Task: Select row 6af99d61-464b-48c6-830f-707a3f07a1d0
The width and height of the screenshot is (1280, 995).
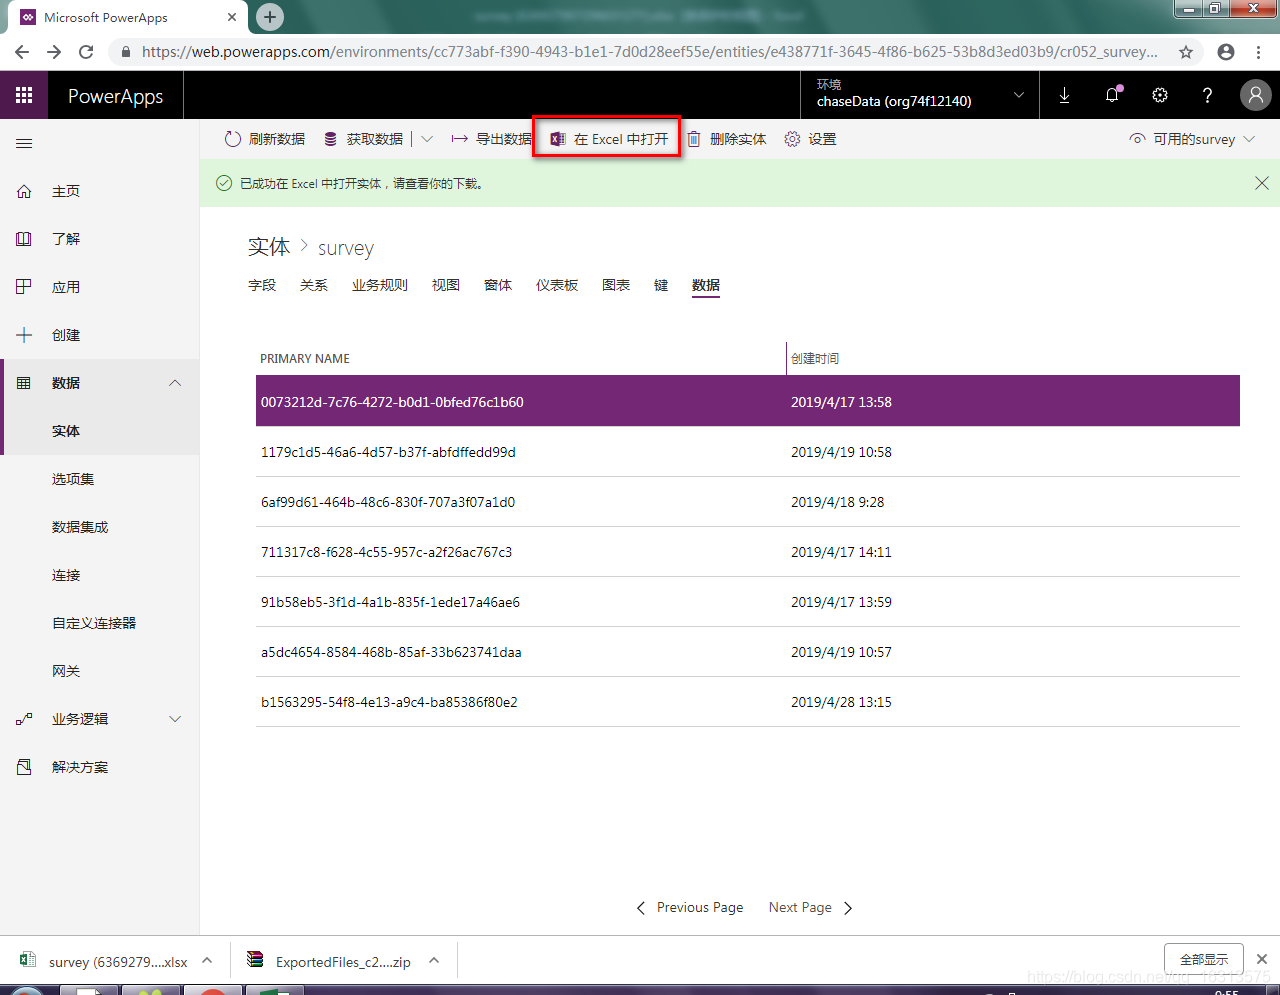Action: (748, 502)
